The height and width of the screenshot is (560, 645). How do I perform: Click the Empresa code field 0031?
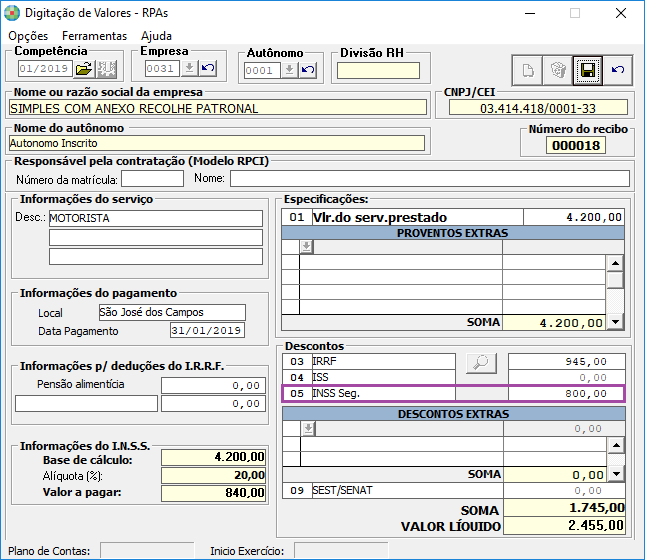(x=162, y=68)
